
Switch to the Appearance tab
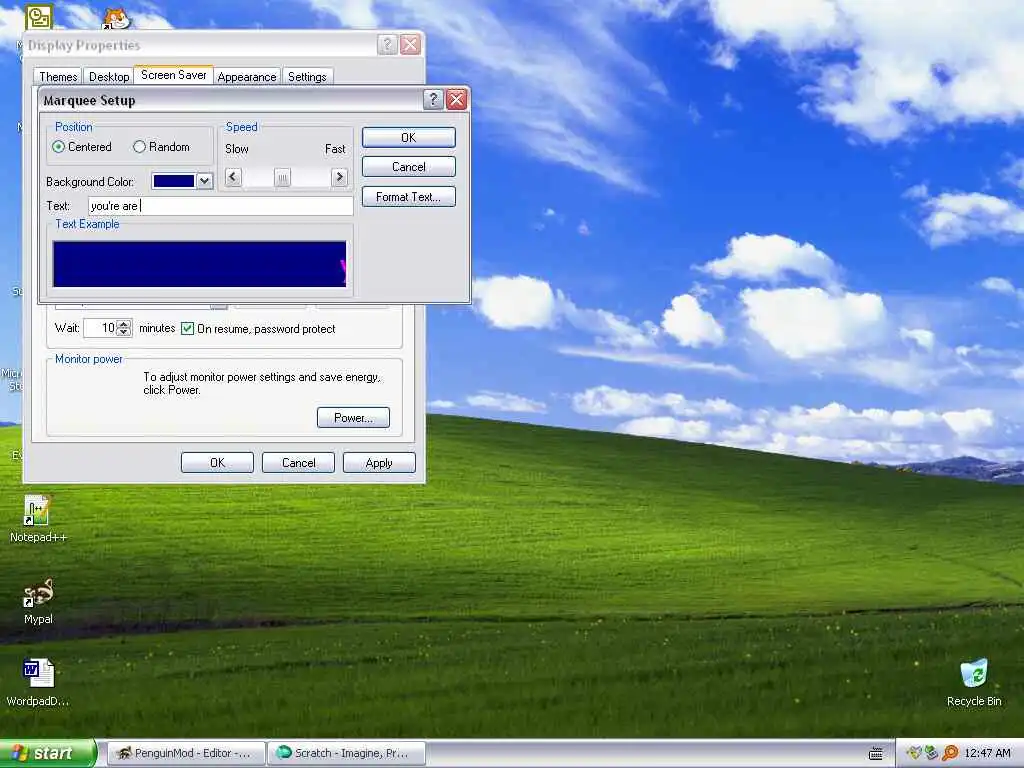click(x=247, y=76)
